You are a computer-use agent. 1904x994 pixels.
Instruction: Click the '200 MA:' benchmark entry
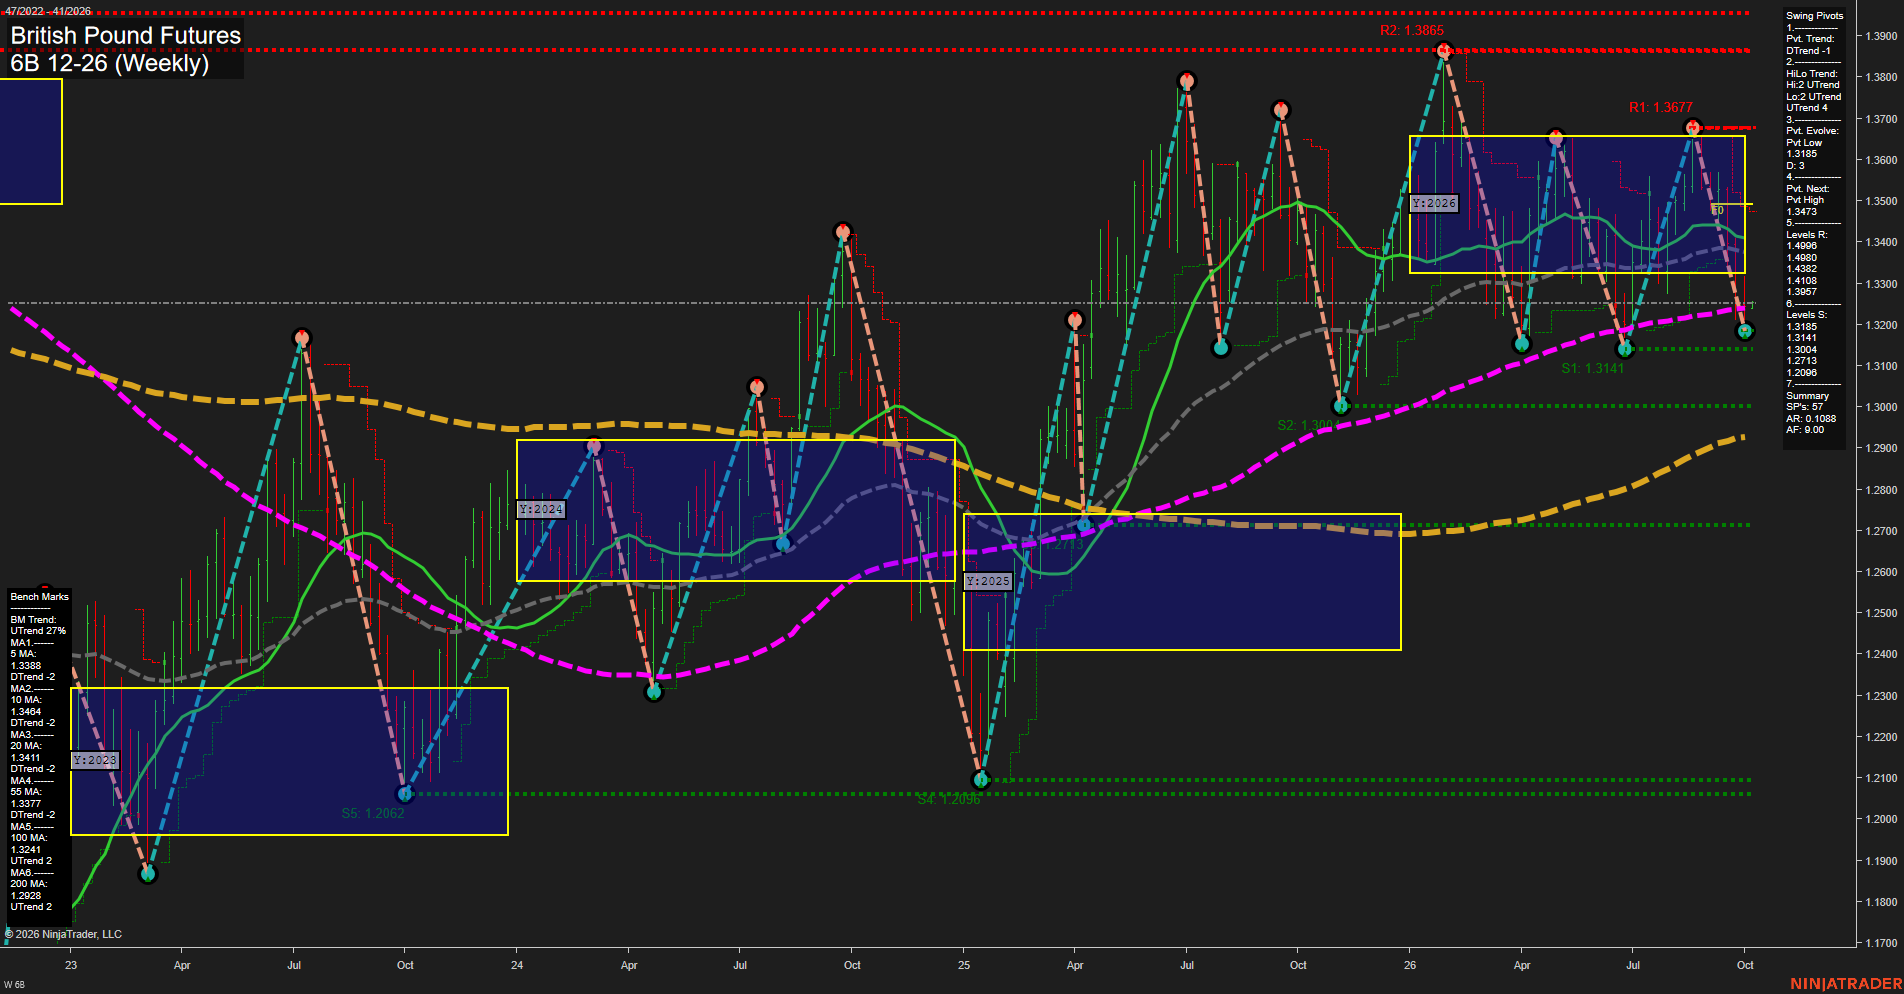(29, 884)
